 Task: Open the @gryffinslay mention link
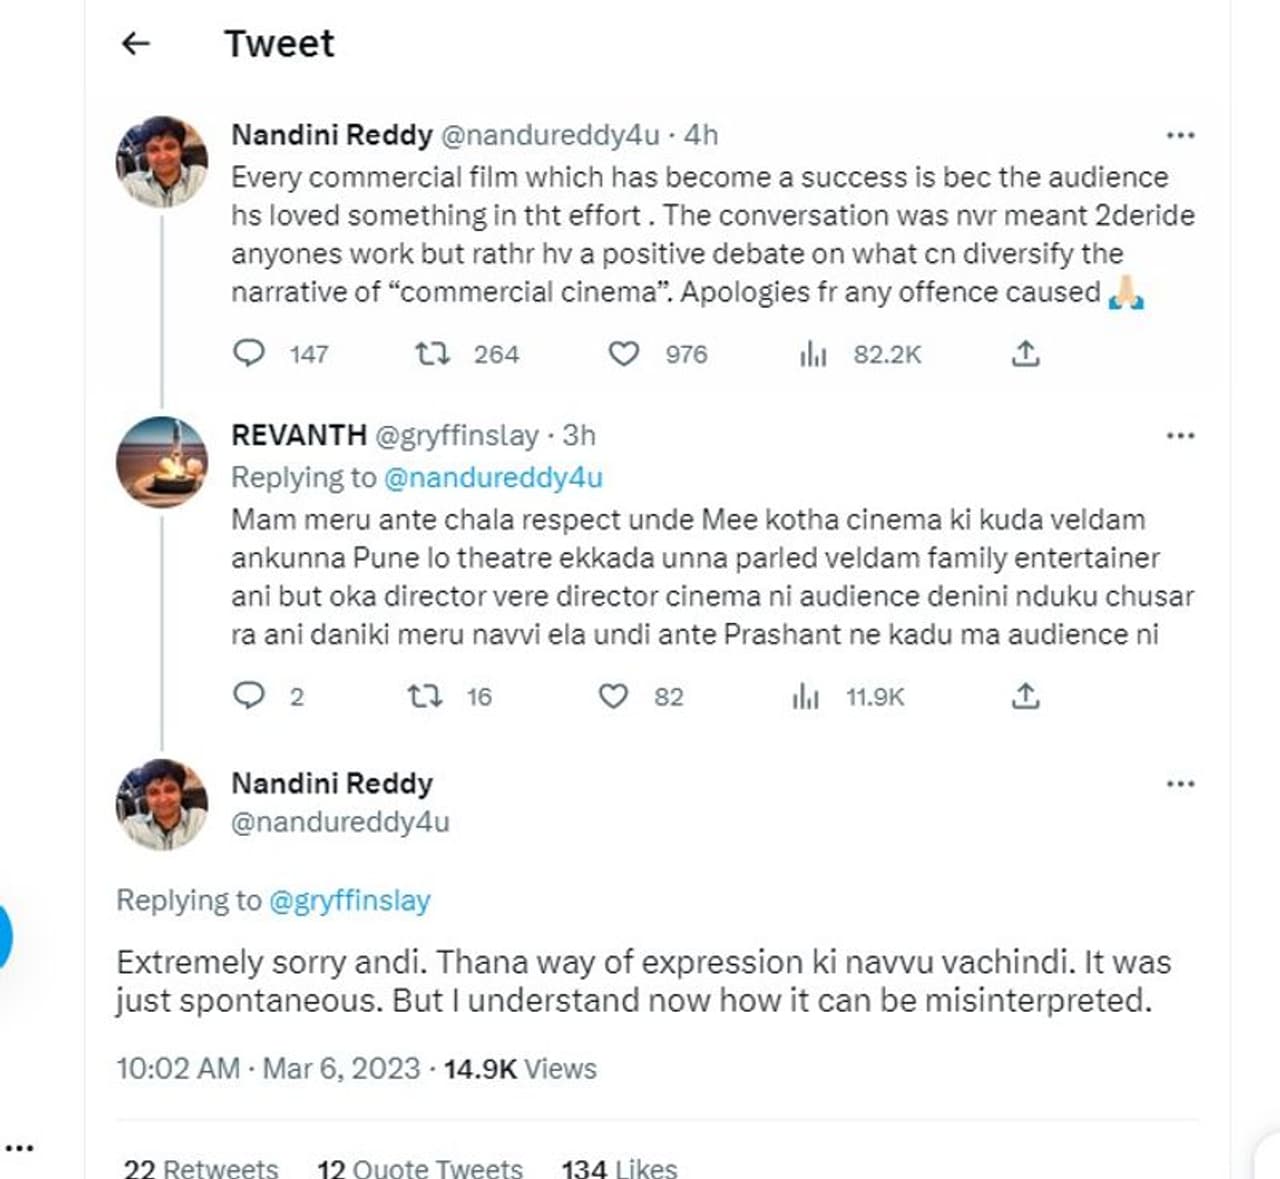pos(349,901)
